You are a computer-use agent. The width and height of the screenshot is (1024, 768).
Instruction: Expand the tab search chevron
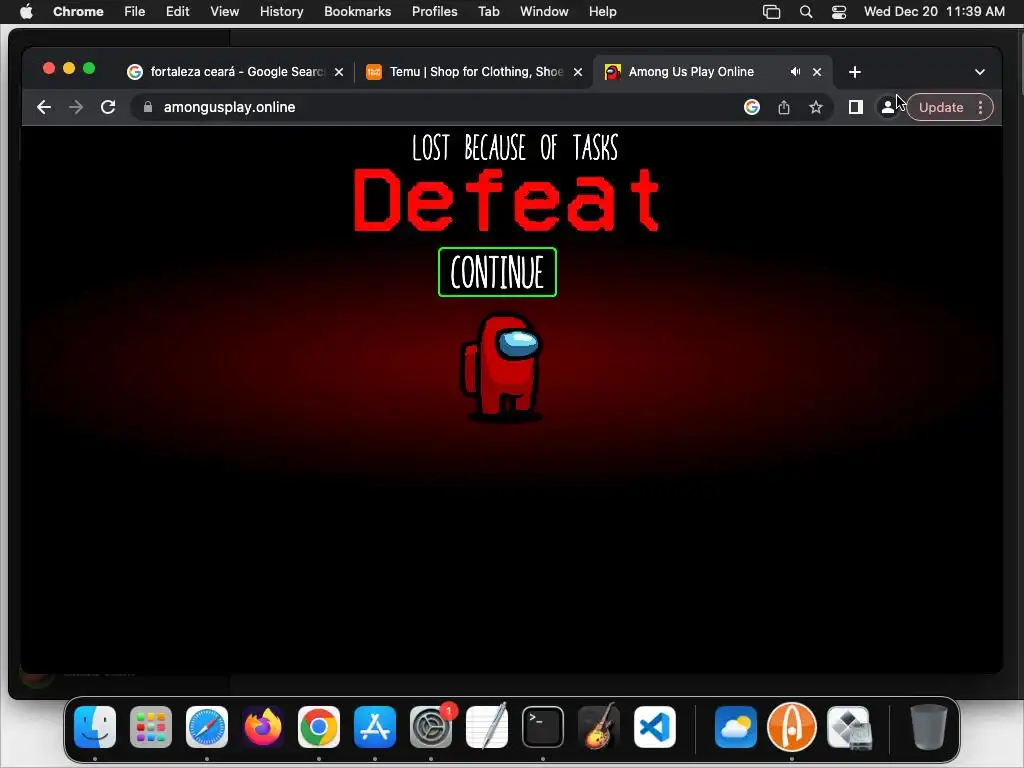pyautogui.click(x=980, y=72)
